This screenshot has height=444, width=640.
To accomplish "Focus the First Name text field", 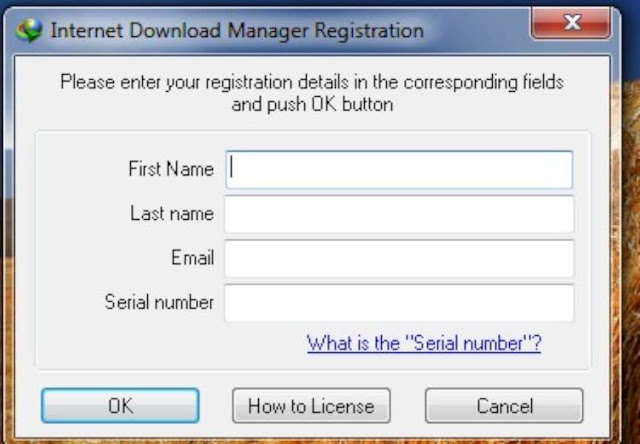I will [x=399, y=170].
